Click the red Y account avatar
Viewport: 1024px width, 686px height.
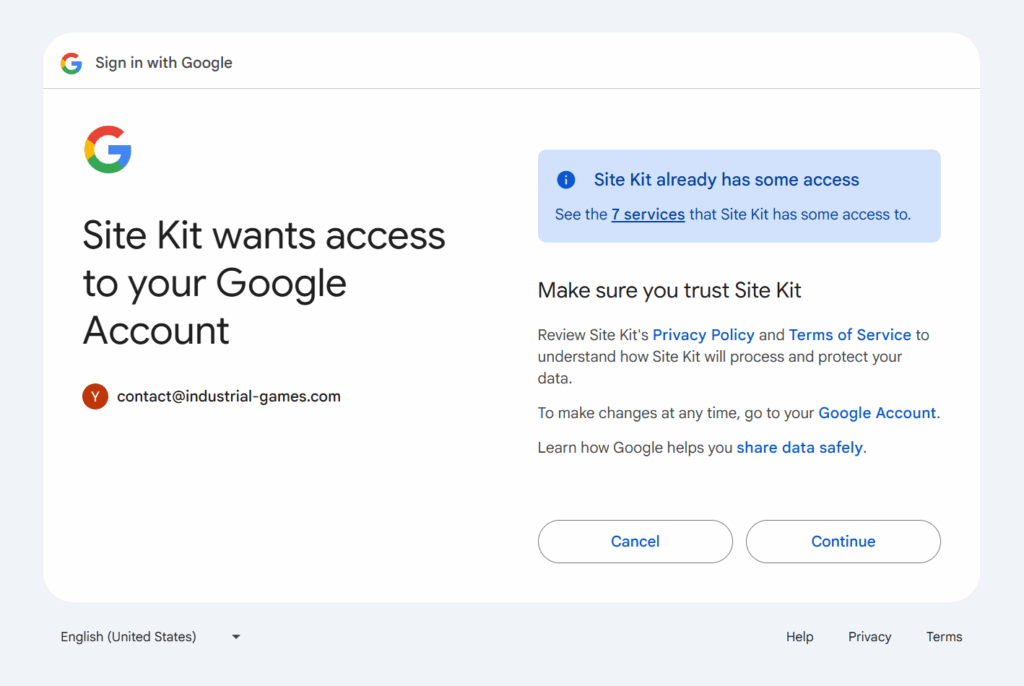(95, 396)
